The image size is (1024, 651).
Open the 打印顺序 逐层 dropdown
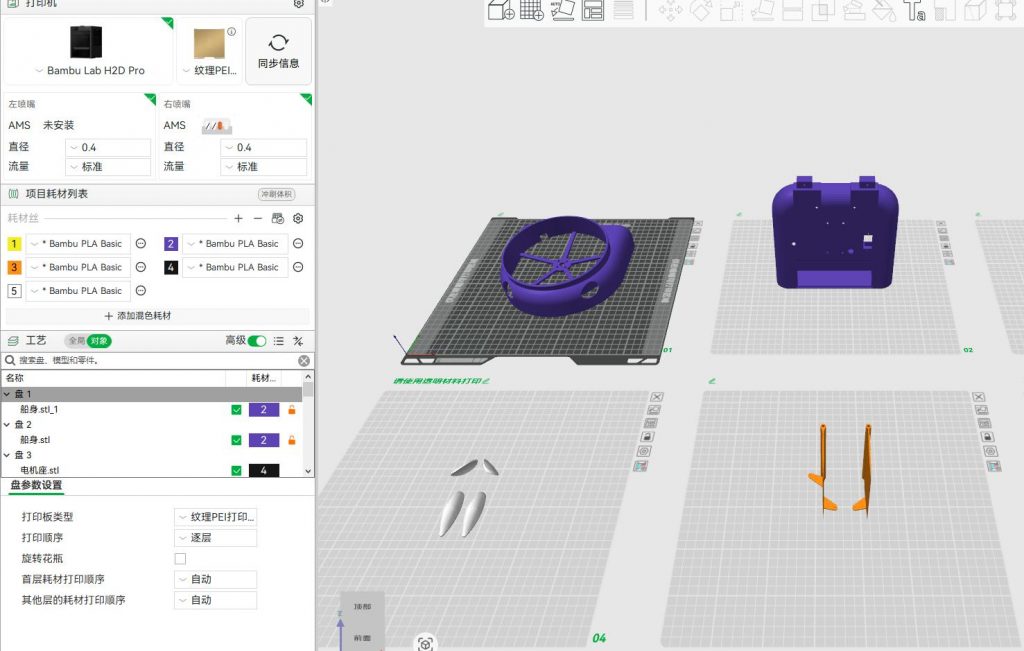point(216,537)
